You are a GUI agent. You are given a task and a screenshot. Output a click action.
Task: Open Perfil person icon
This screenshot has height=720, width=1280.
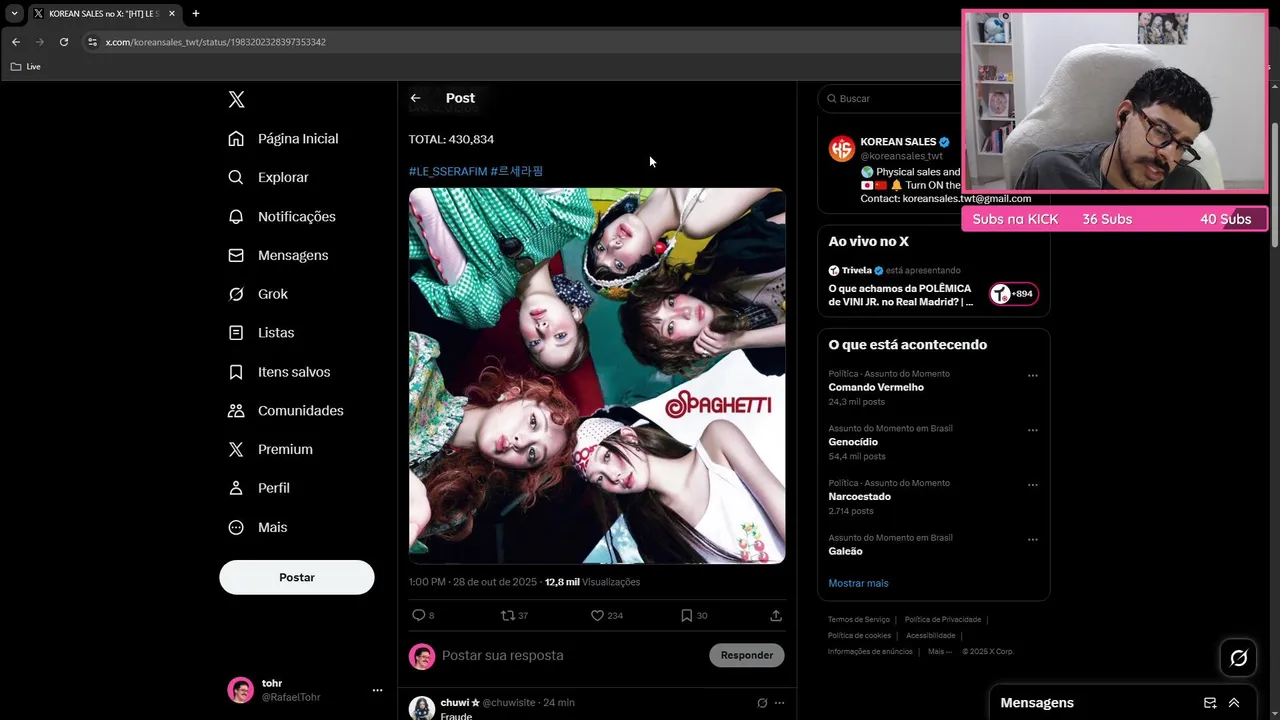point(236,488)
